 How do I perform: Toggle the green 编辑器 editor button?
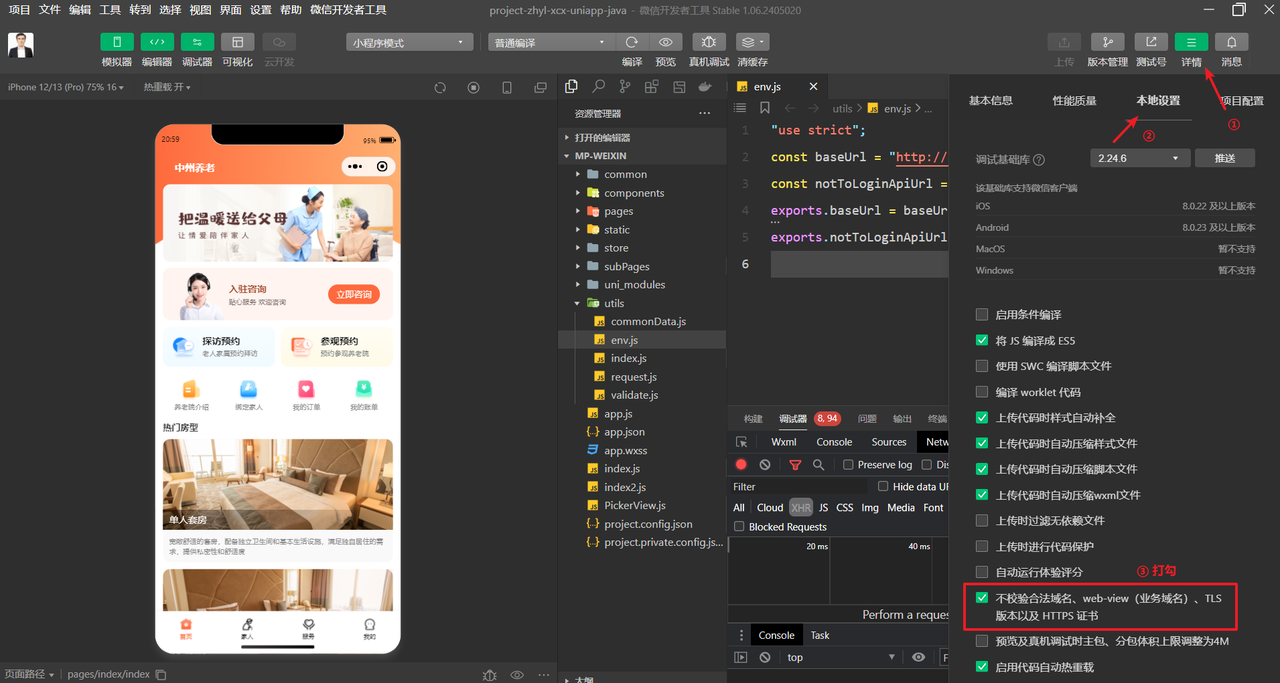[x=157, y=42]
